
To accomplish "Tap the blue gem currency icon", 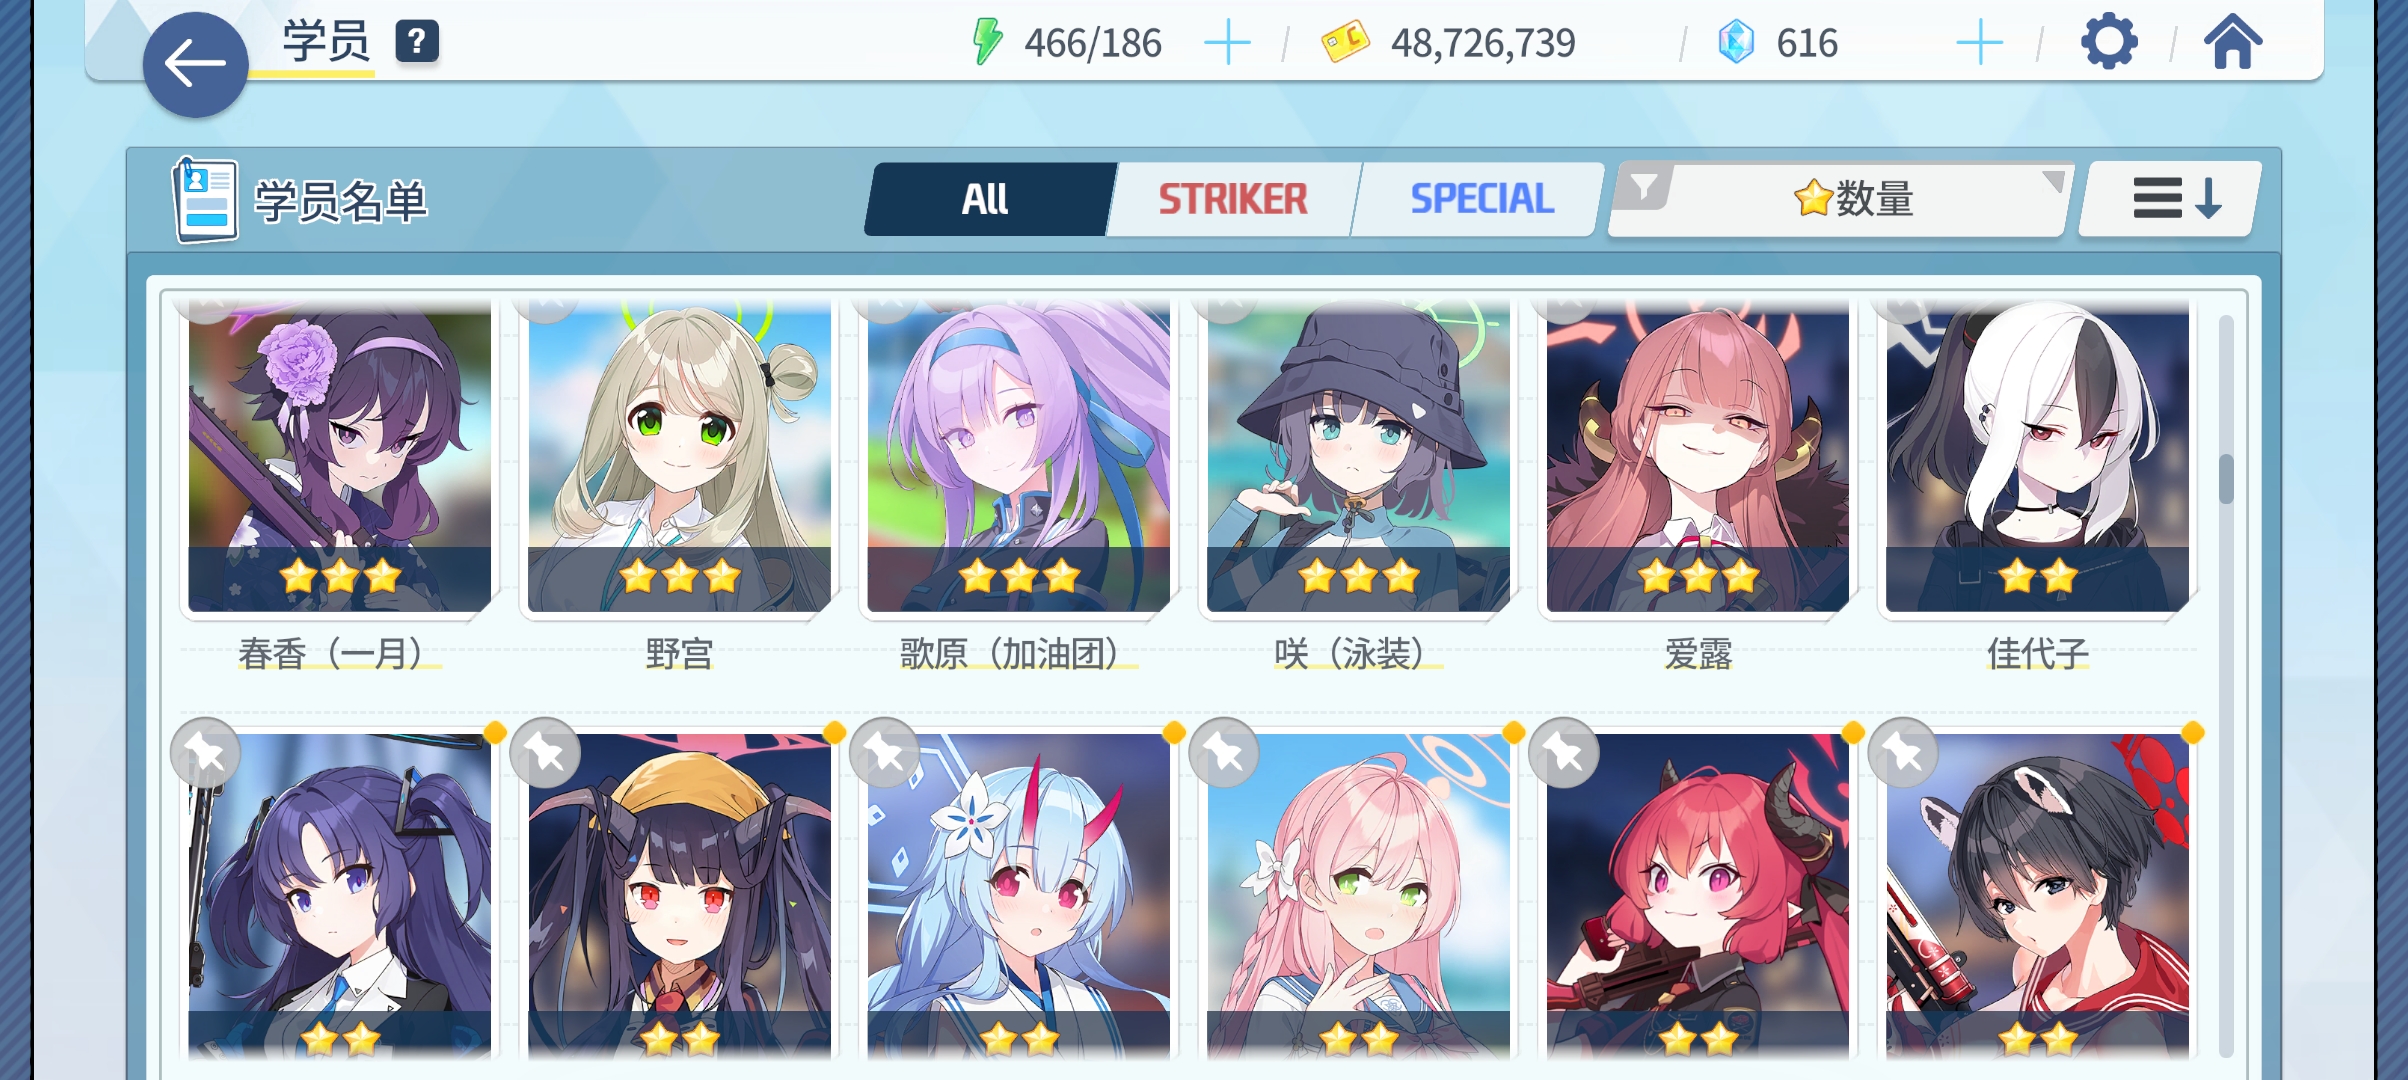I will (x=1736, y=43).
